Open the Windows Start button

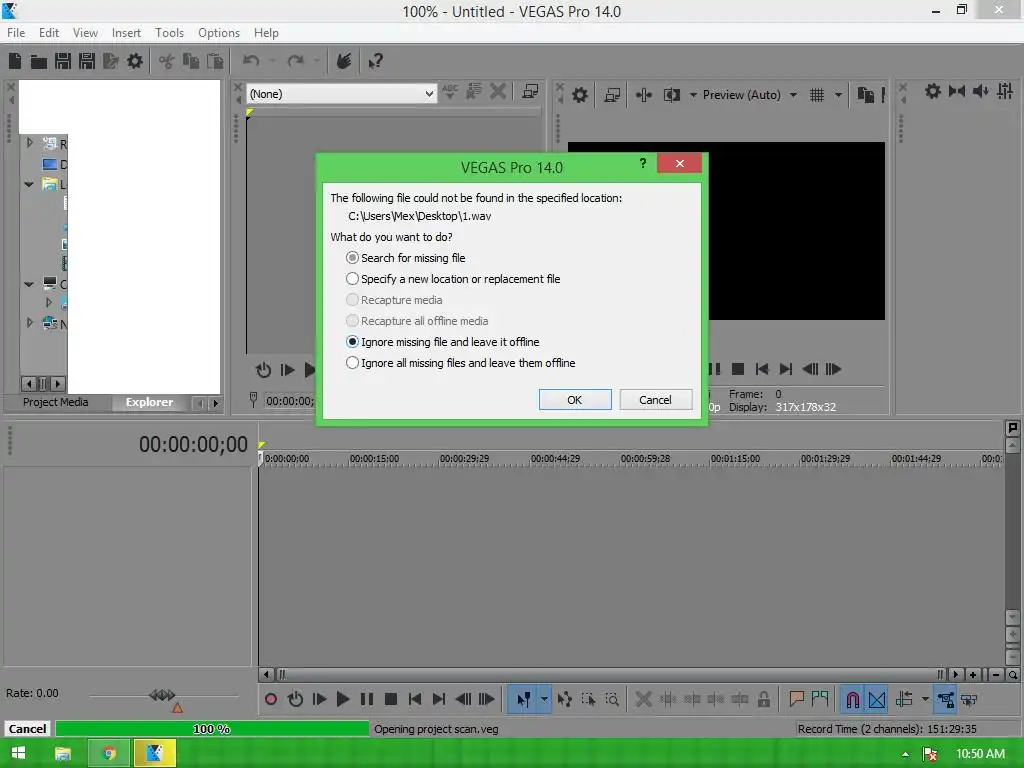pyautogui.click(x=18, y=754)
